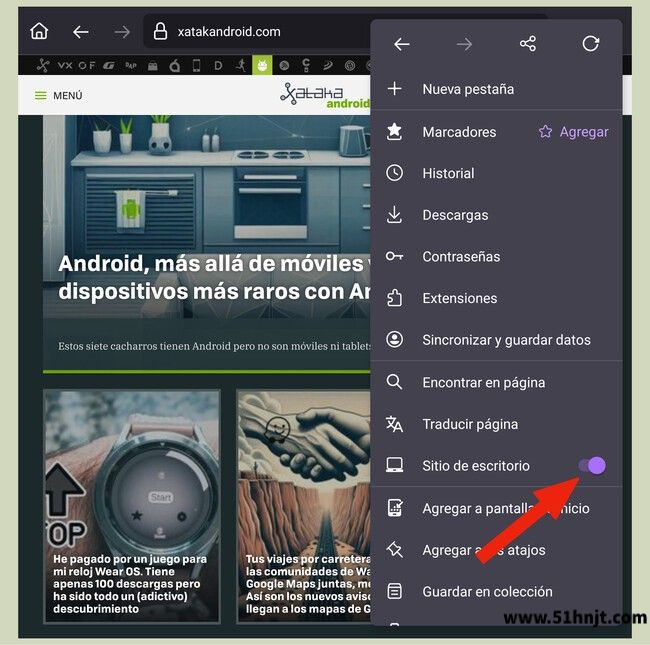Screen dimensions: 650x645
Task: Tap the Xataka Android logo
Action: [x=325, y=95]
